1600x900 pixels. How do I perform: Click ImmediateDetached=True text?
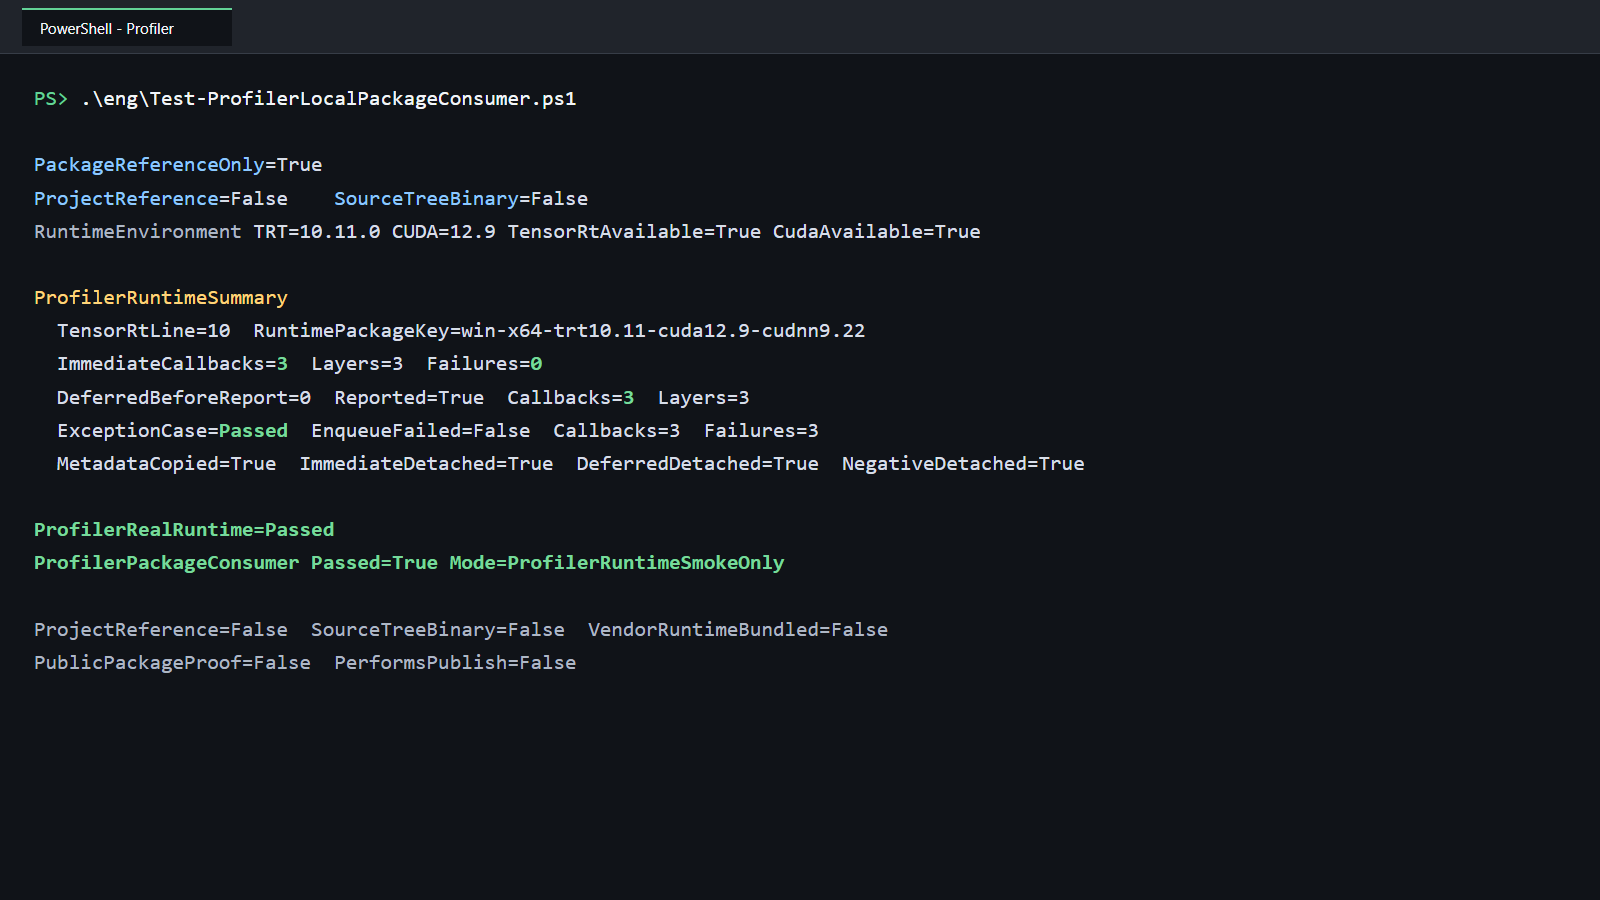pos(427,464)
